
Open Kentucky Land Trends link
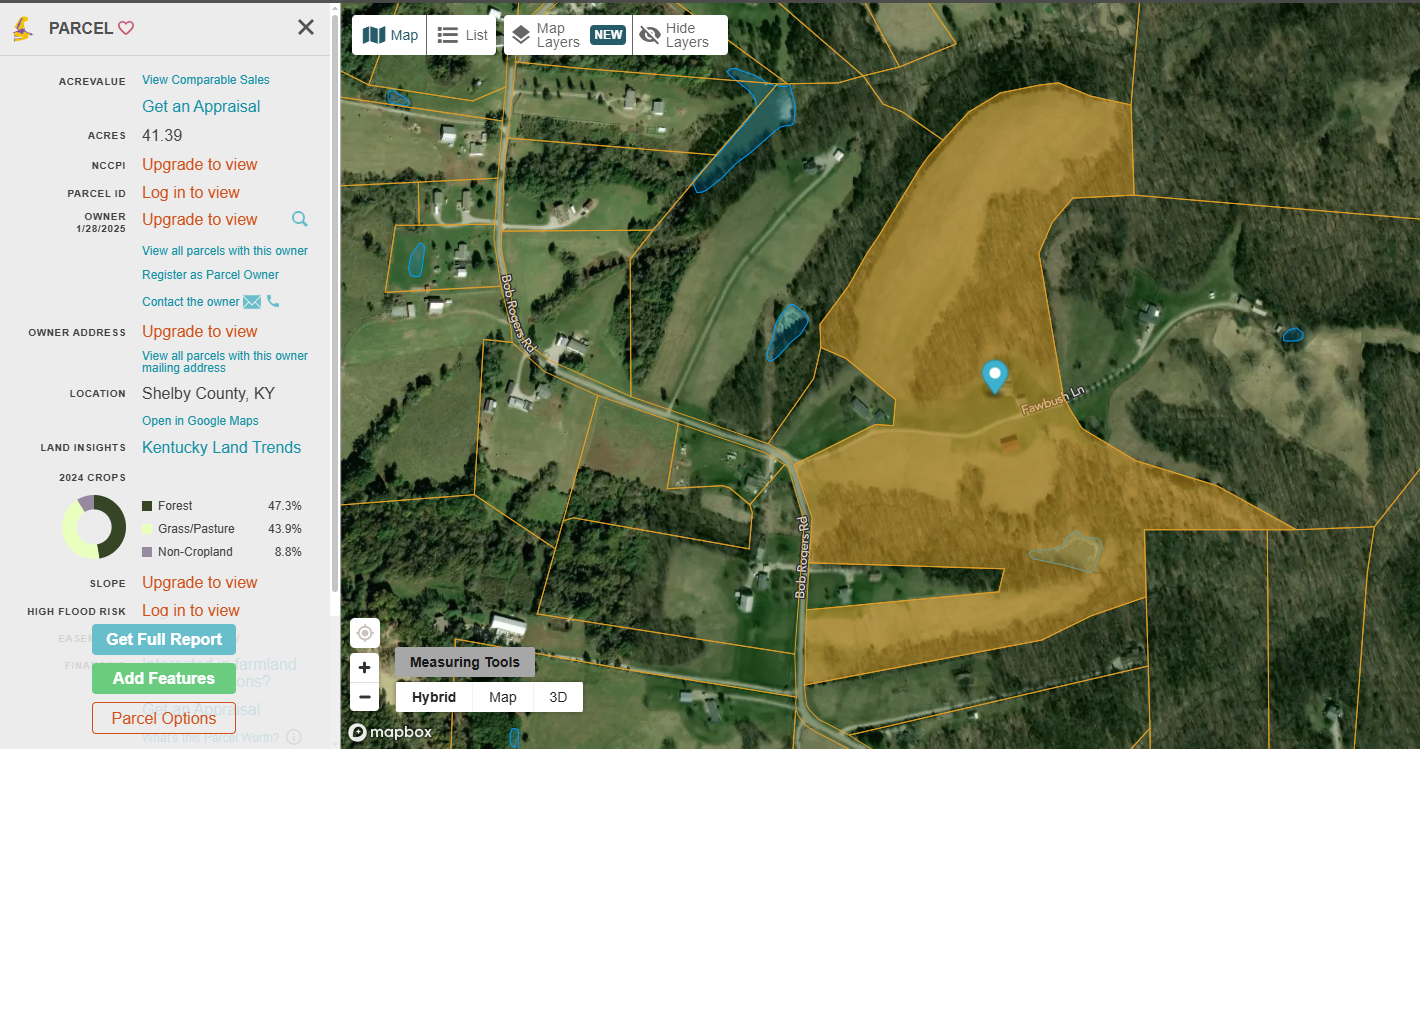(221, 447)
